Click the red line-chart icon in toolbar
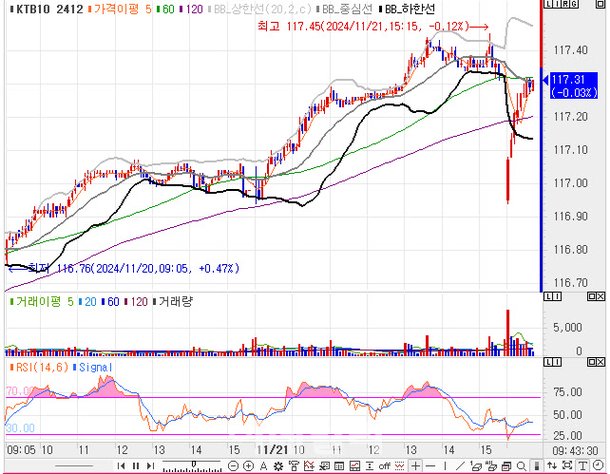The image size is (610, 474). [x=309, y=466]
